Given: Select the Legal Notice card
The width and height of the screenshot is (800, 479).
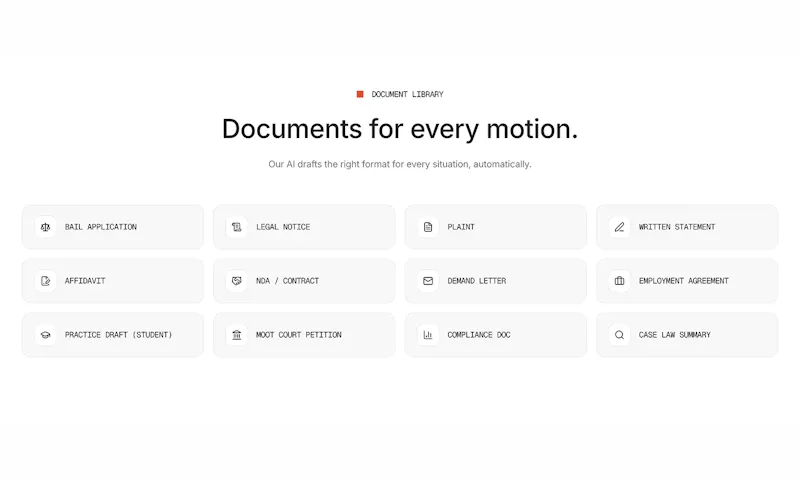Looking at the screenshot, I should tap(304, 227).
